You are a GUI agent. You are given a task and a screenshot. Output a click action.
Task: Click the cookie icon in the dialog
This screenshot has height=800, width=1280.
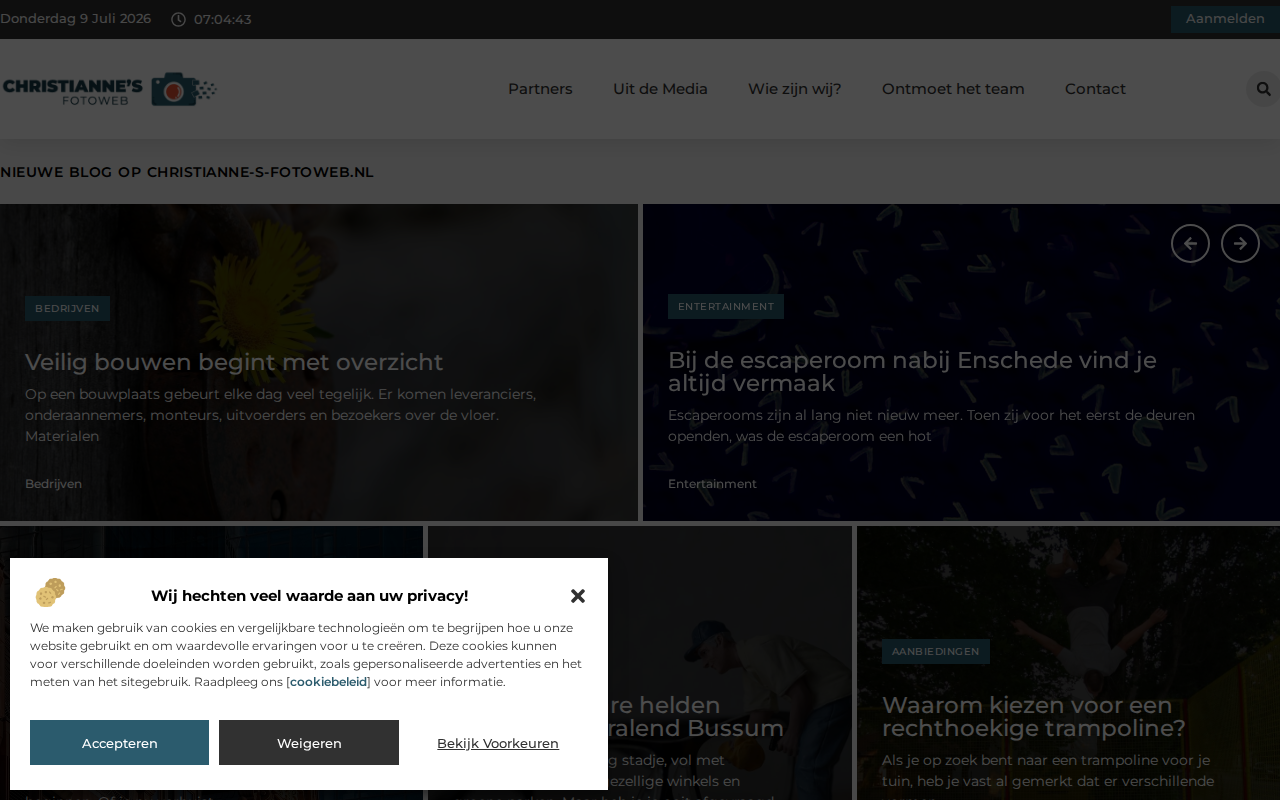click(x=50, y=593)
